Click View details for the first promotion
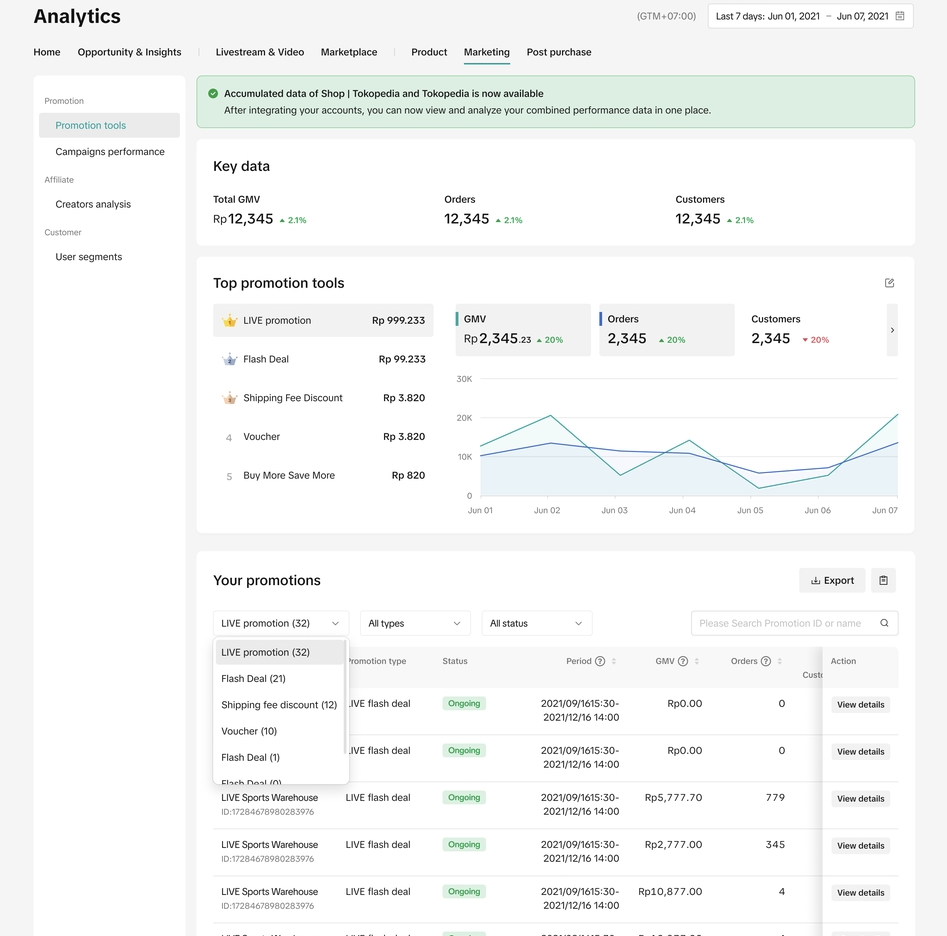 click(x=860, y=705)
